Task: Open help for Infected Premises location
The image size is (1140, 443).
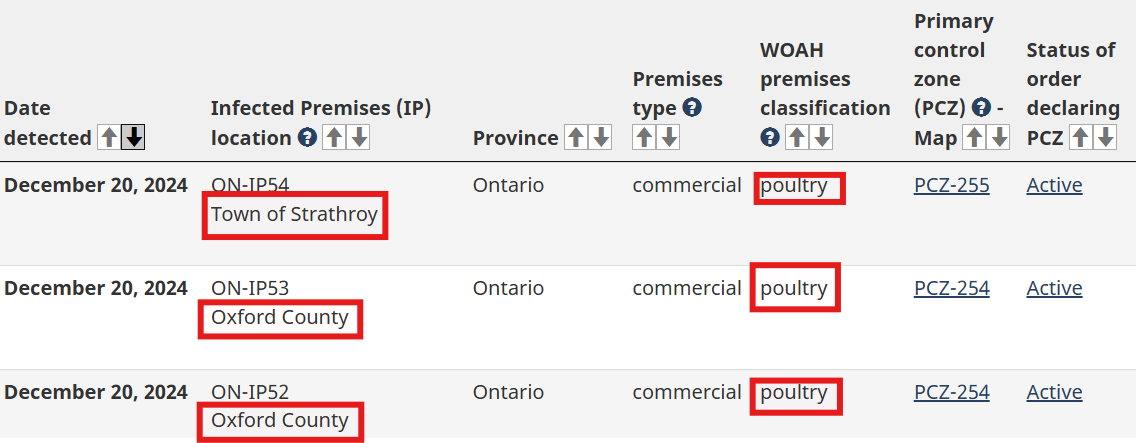Action: coord(308,137)
